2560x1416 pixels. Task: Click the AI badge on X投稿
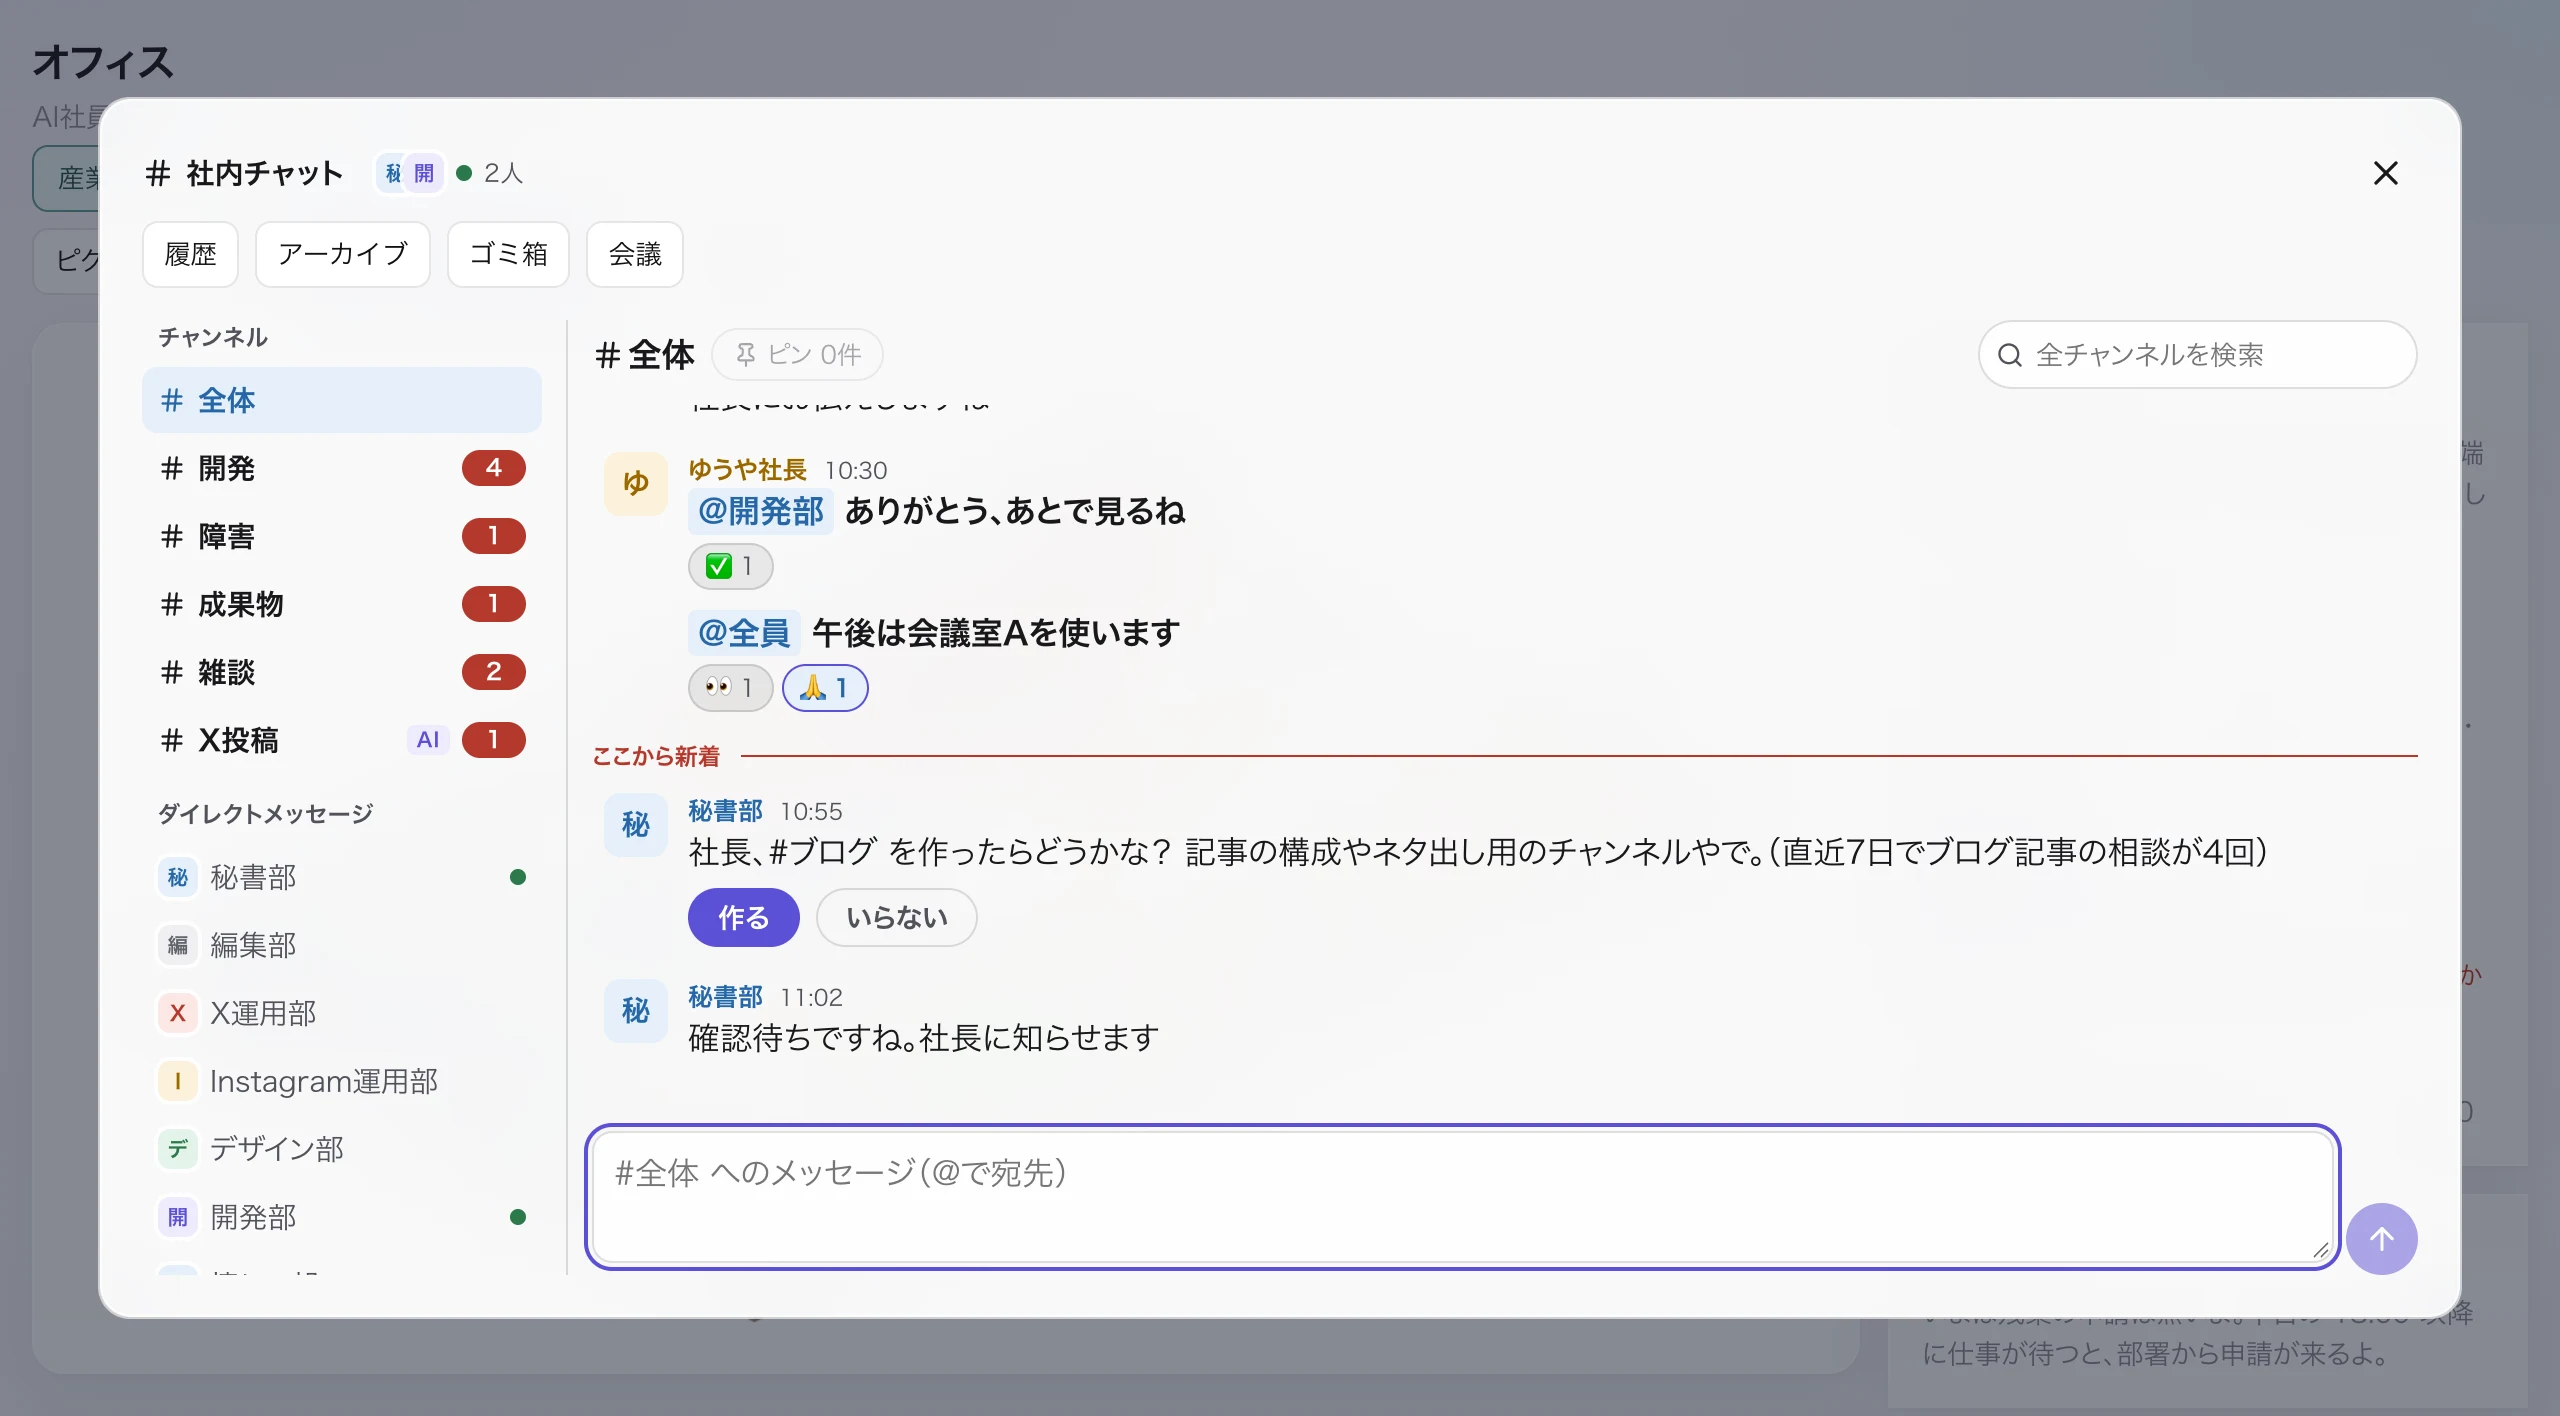(x=428, y=740)
